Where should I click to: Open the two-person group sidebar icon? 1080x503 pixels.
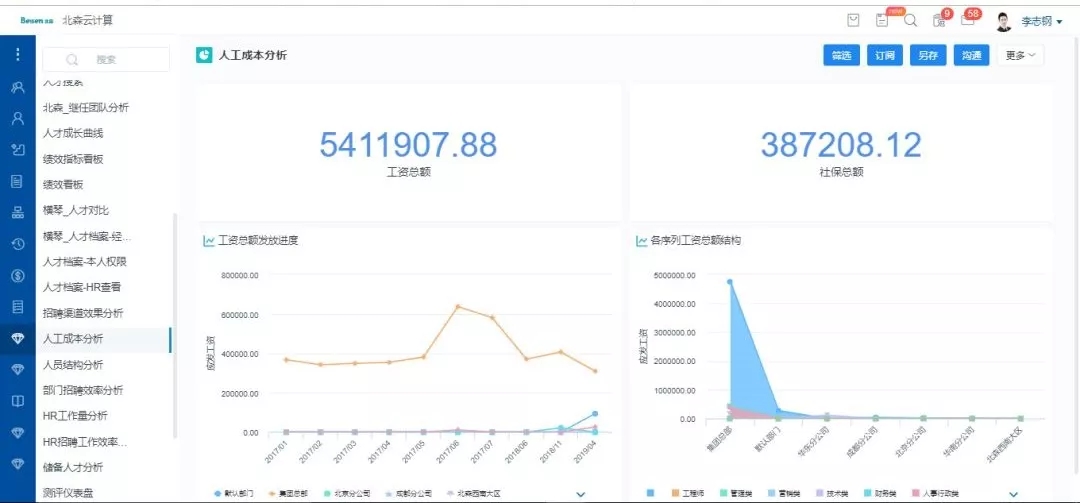coord(18,88)
